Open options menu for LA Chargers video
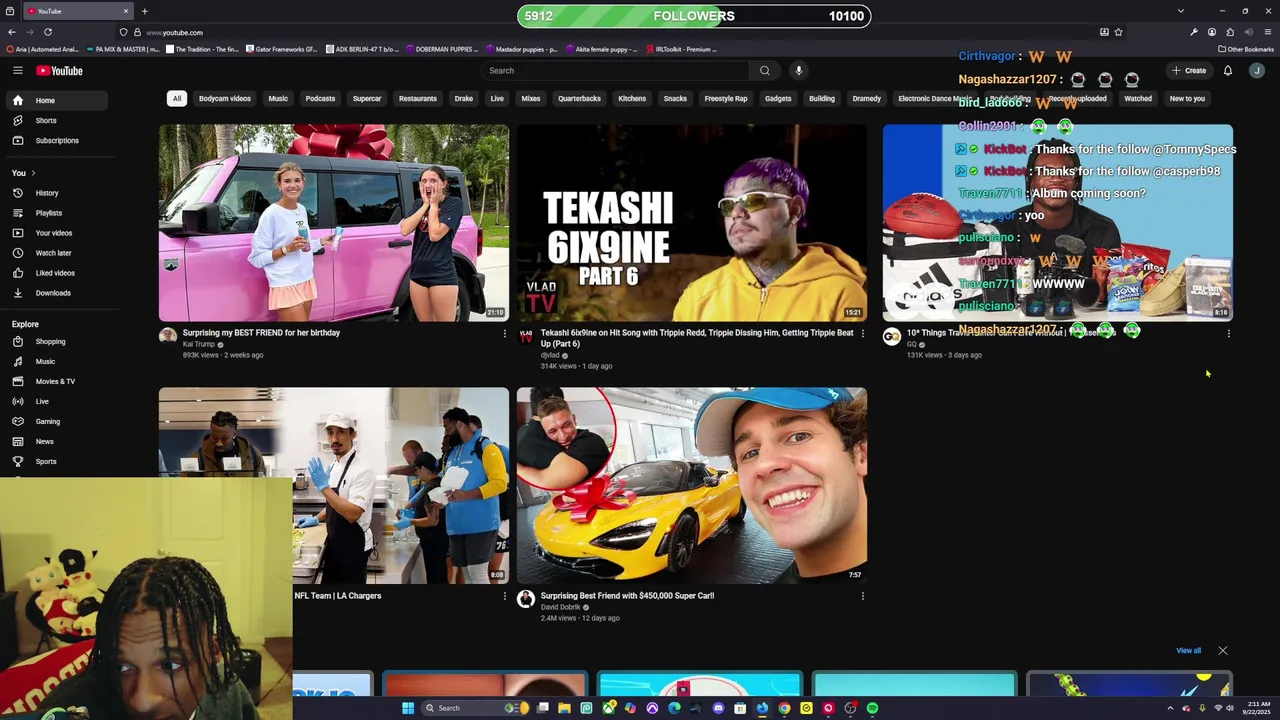 coord(504,596)
